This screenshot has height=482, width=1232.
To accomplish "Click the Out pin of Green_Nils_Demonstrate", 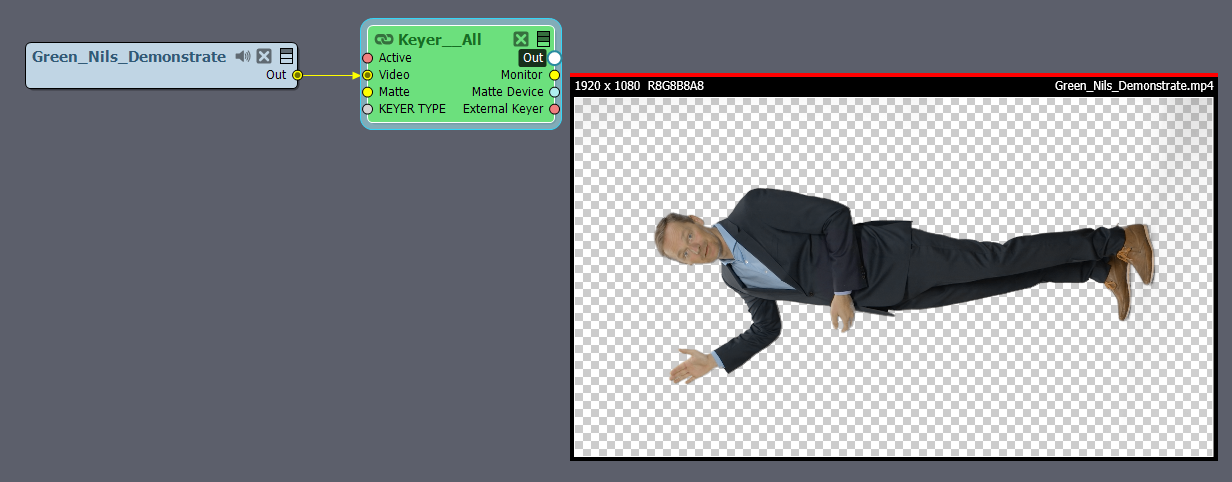I will 297,75.
